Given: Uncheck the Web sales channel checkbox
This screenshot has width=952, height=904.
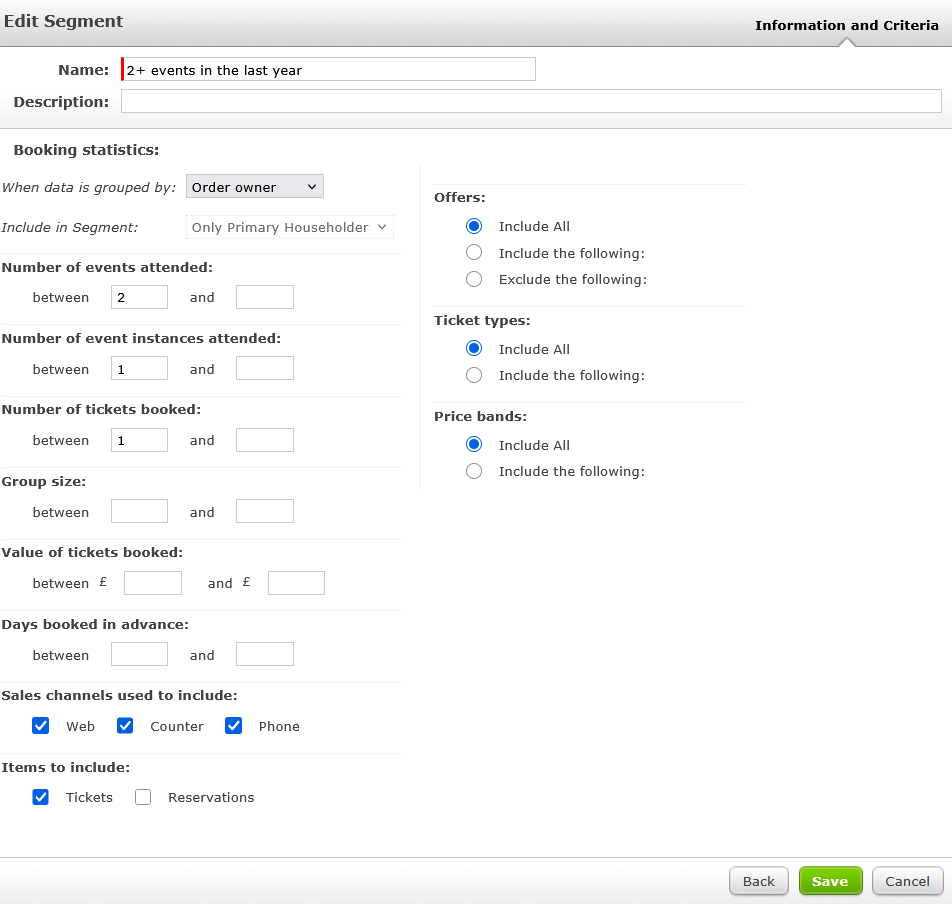Looking at the screenshot, I should pyautogui.click(x=41, y=726).
